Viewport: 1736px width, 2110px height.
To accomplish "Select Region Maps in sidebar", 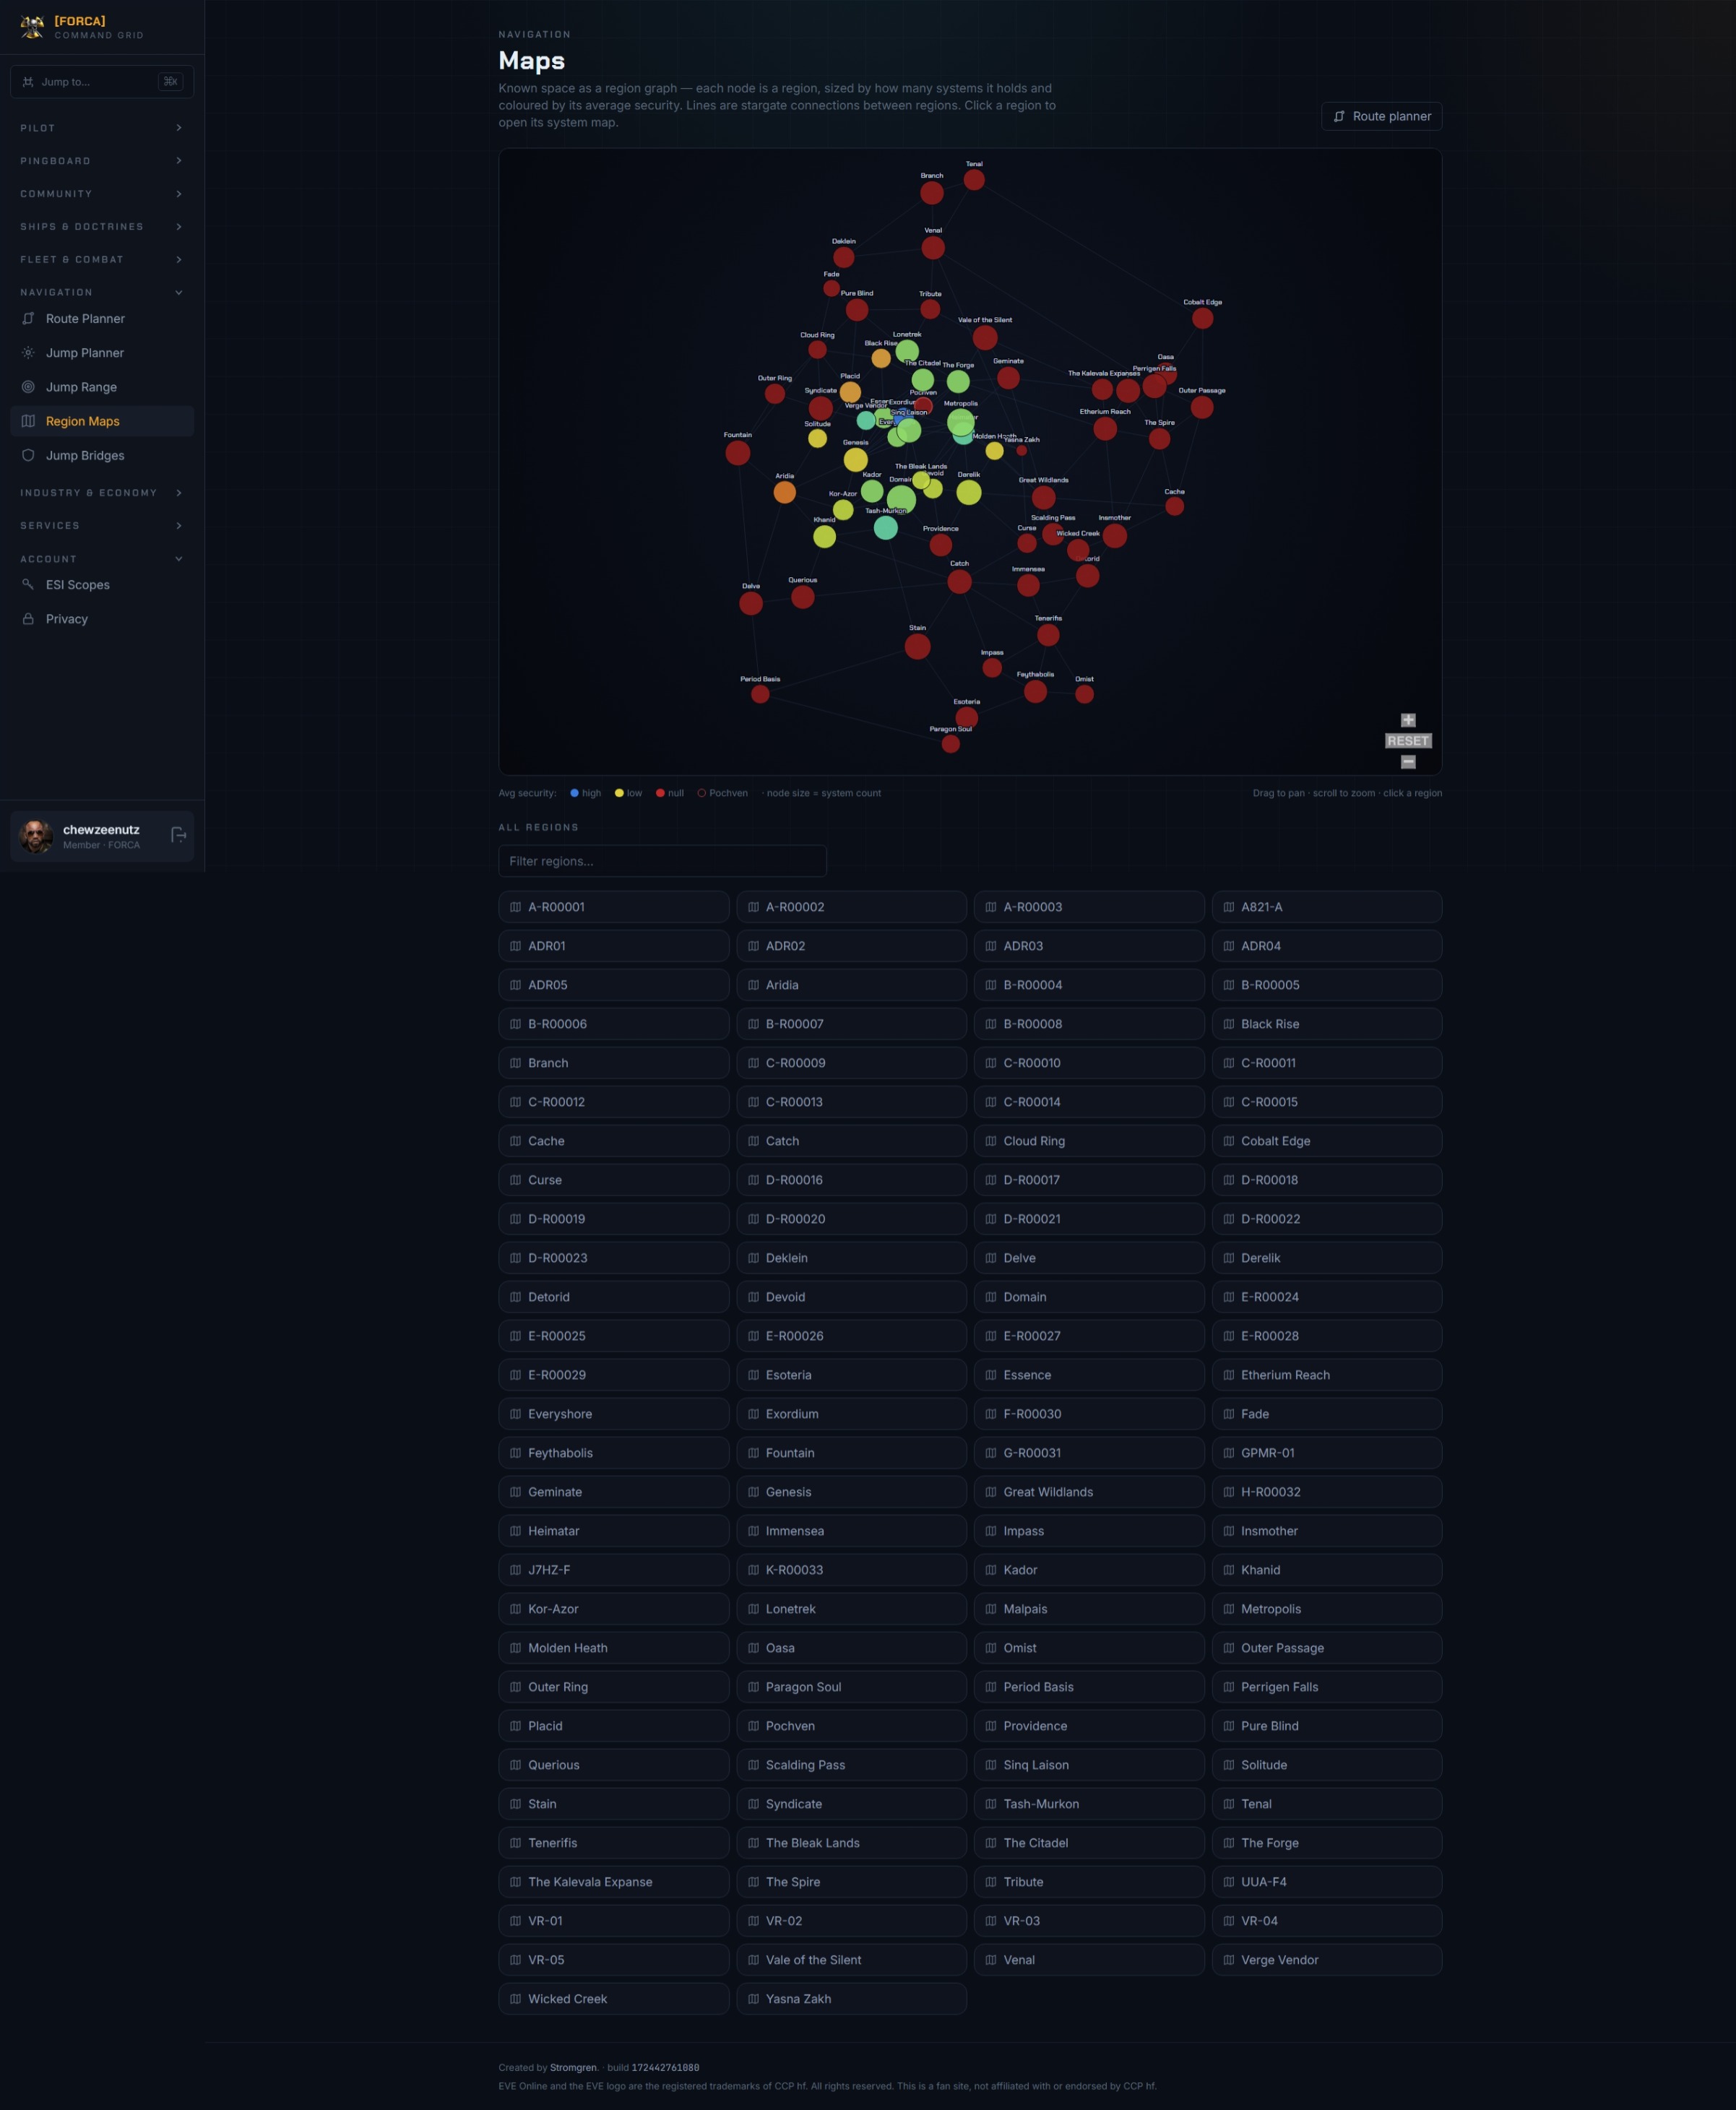I will coord(102,421).
